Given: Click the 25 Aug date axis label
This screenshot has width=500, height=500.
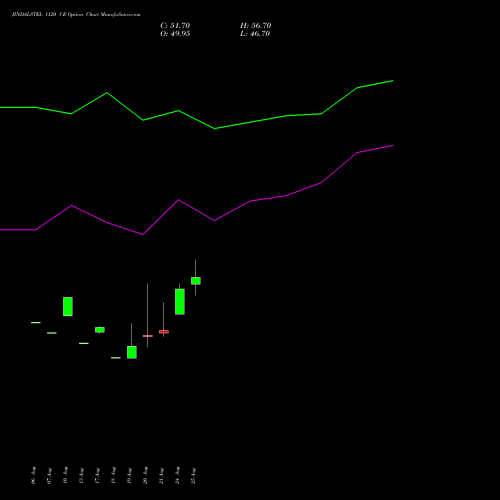Looking at the screenshot, I should (x=193, y=475).
